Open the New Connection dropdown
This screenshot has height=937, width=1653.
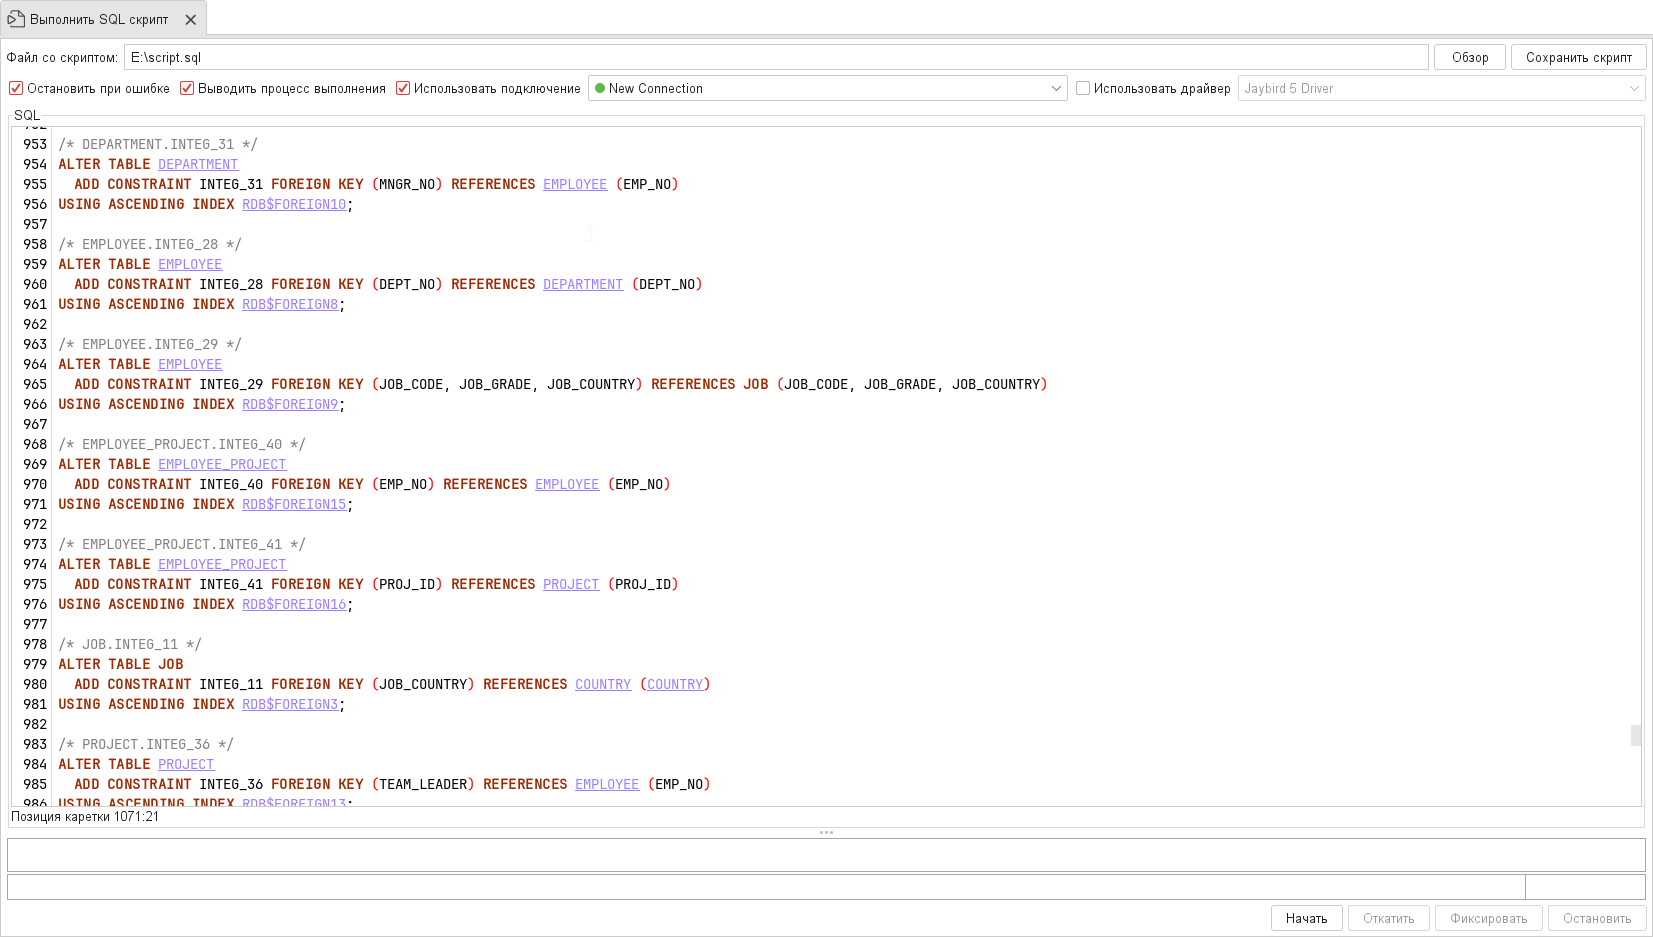coord(1056,88)
